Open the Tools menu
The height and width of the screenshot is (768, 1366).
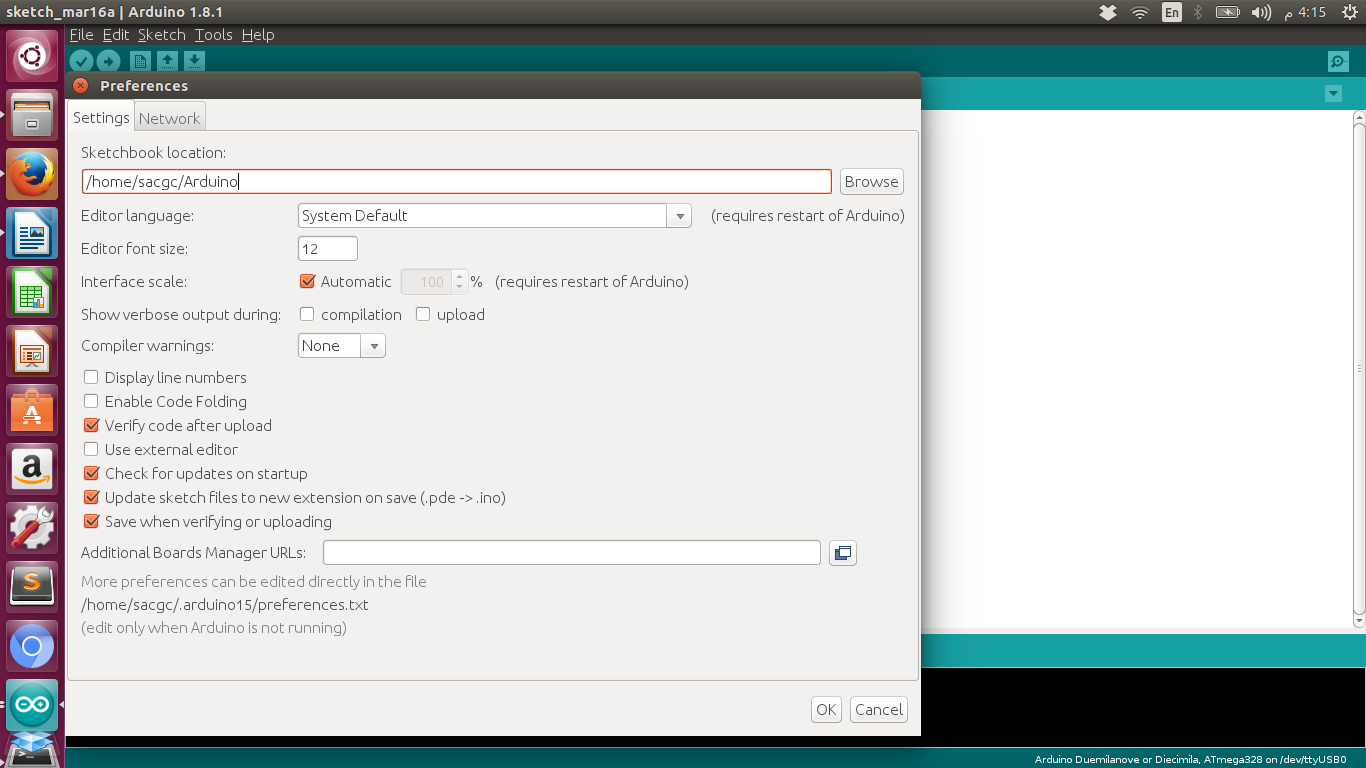(214, 35)
